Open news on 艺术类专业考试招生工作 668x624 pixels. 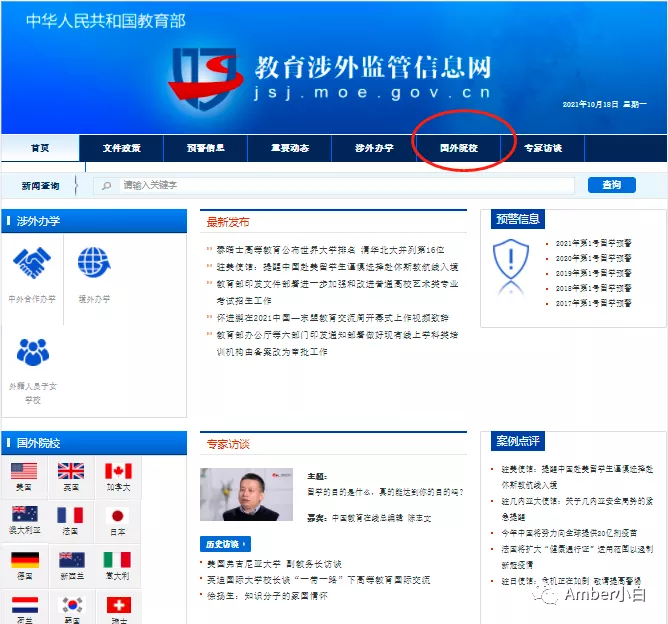337,292
